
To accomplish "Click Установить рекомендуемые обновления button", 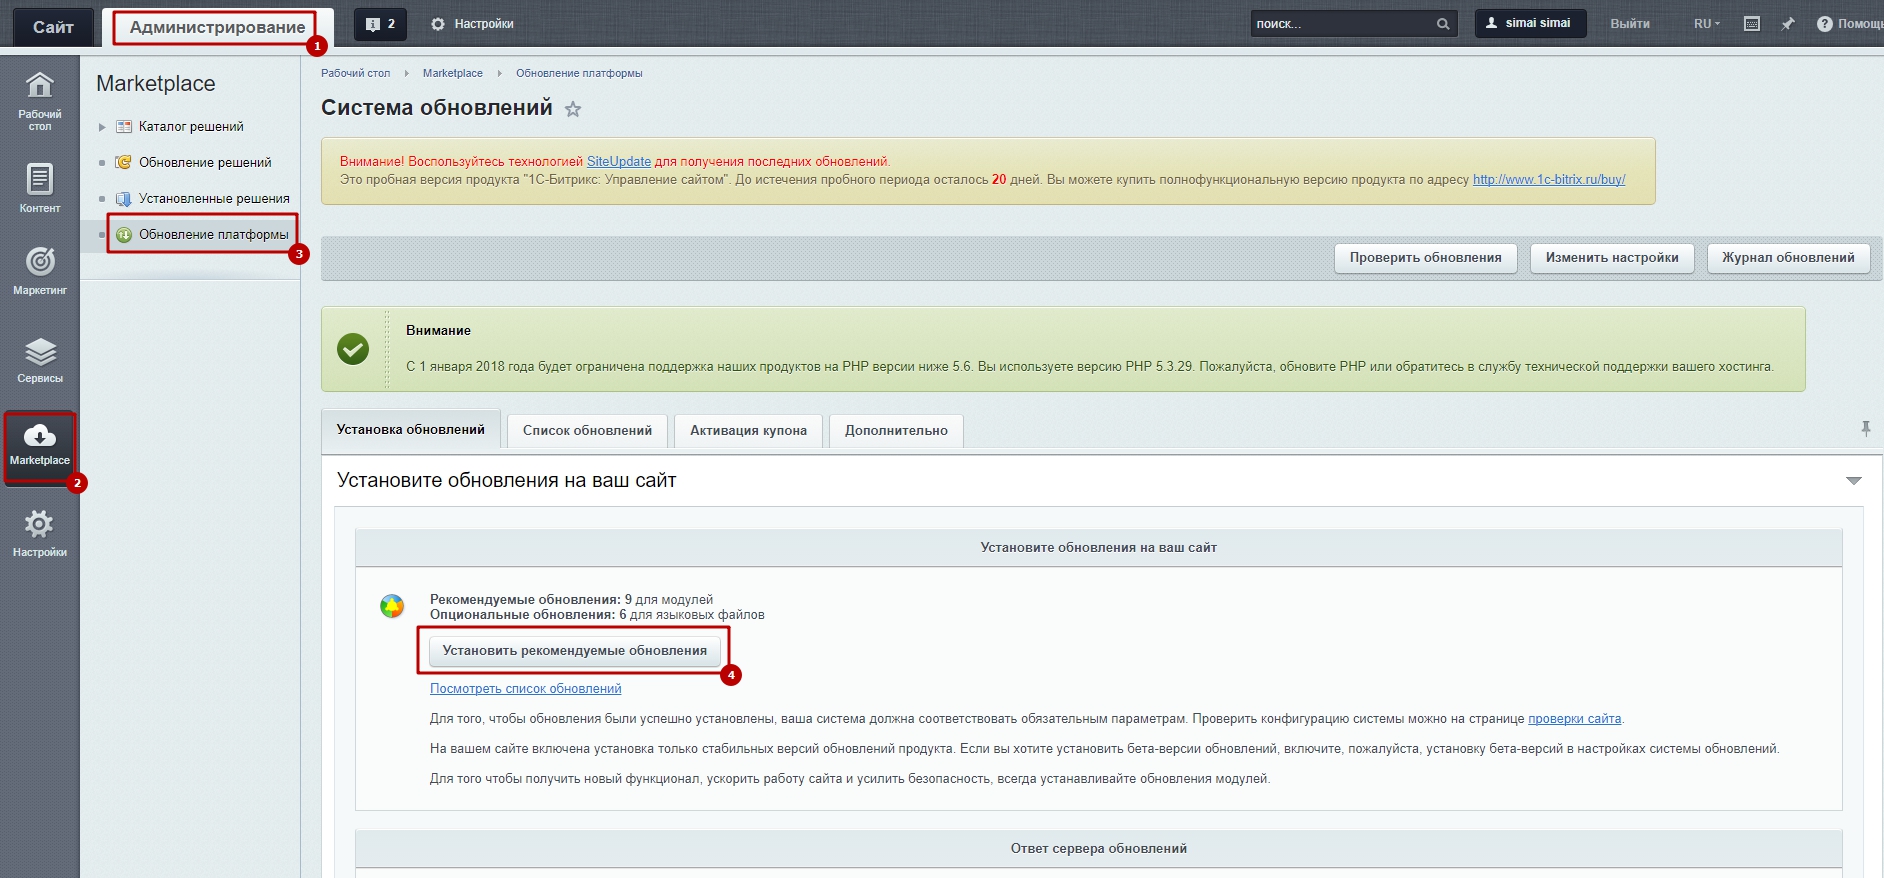I will click(x=574, y=650).
